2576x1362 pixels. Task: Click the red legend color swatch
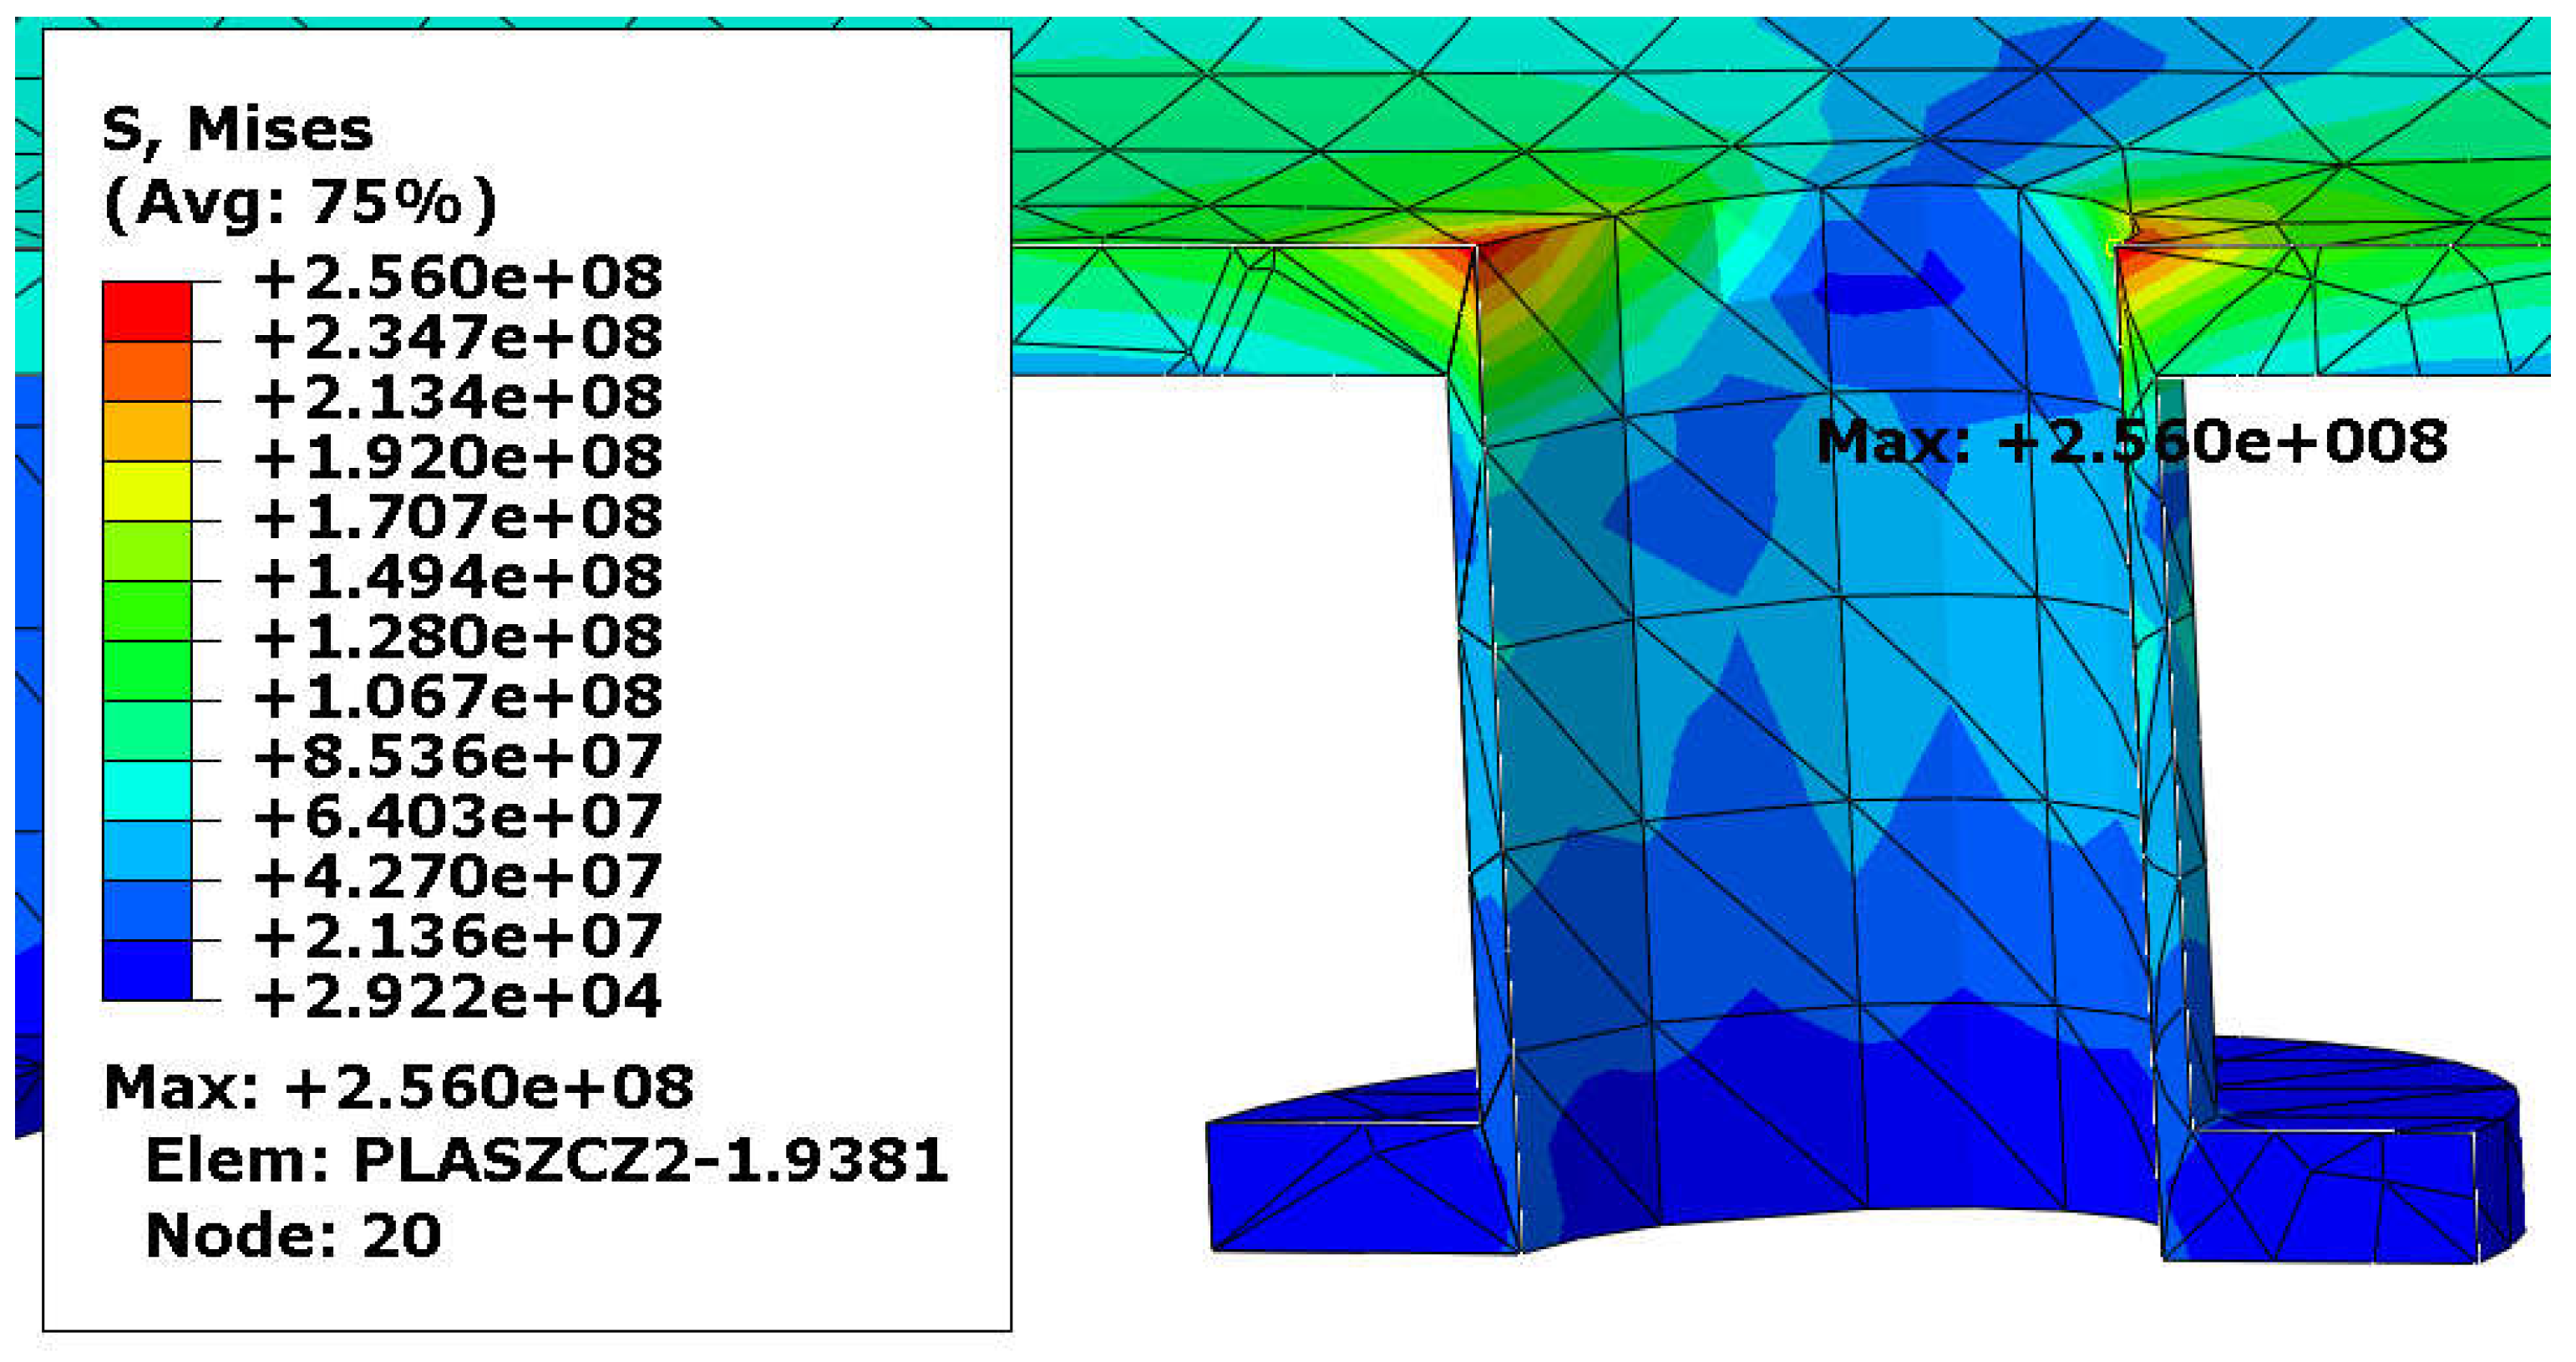[x=147, y=311]
